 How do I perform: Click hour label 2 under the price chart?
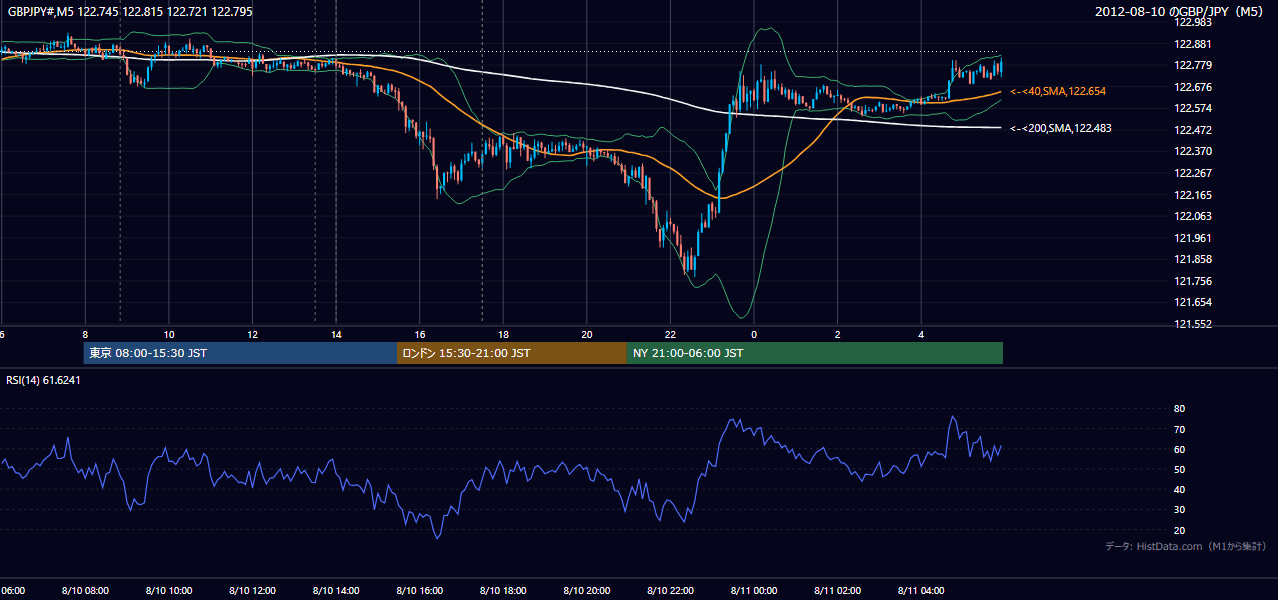(838, 334)
